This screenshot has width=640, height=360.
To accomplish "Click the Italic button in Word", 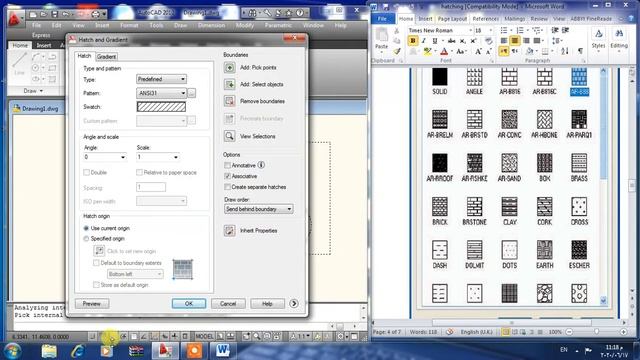I will click(424, 41).
